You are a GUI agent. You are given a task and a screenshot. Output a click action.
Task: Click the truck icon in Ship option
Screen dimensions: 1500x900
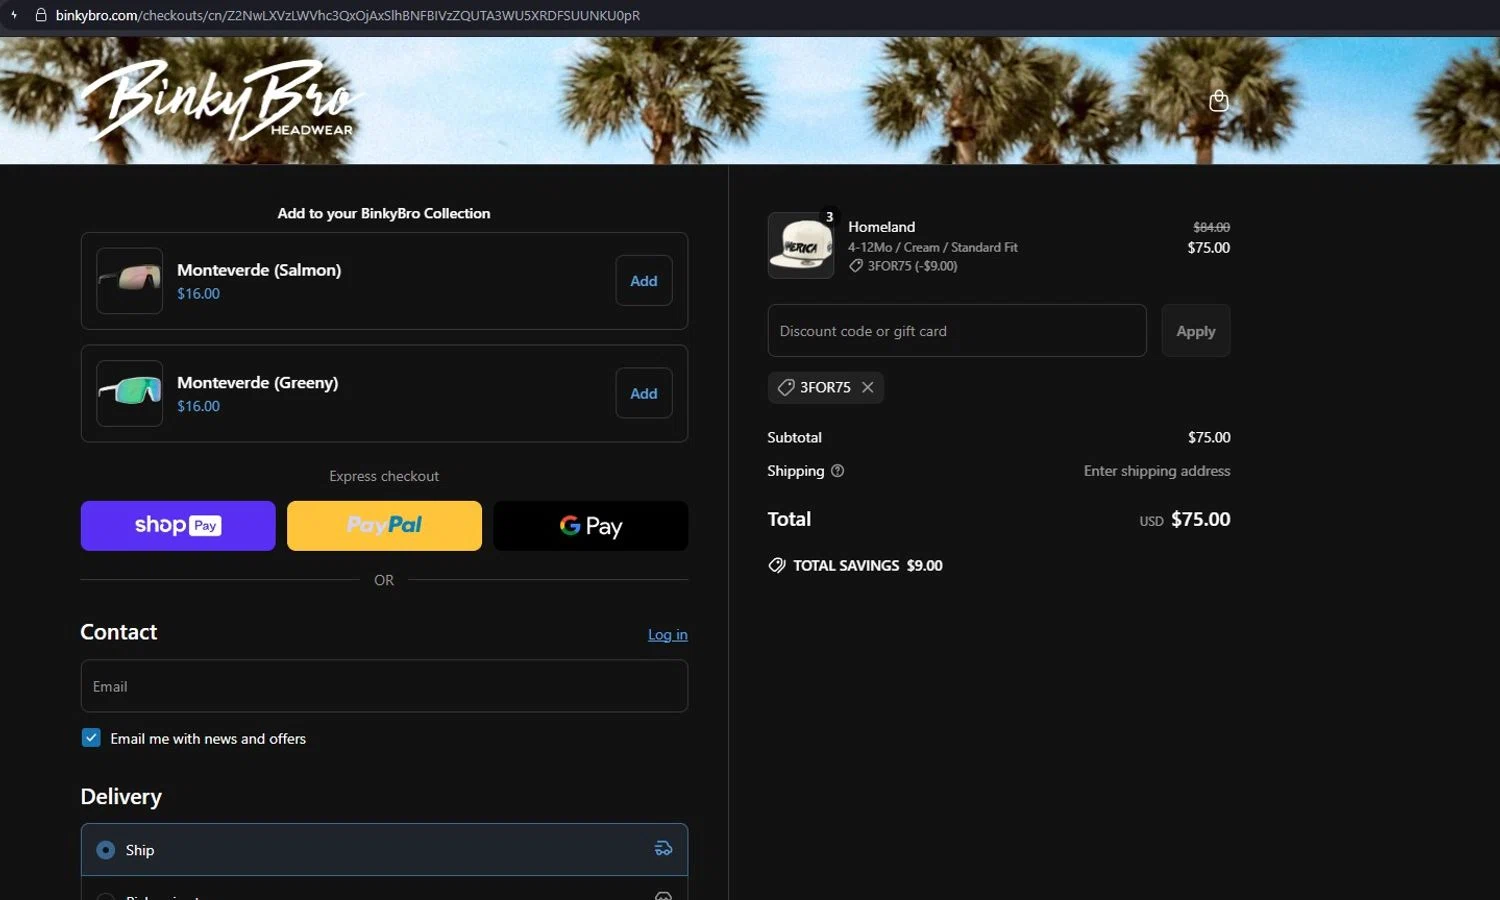(x=663, y=849)
